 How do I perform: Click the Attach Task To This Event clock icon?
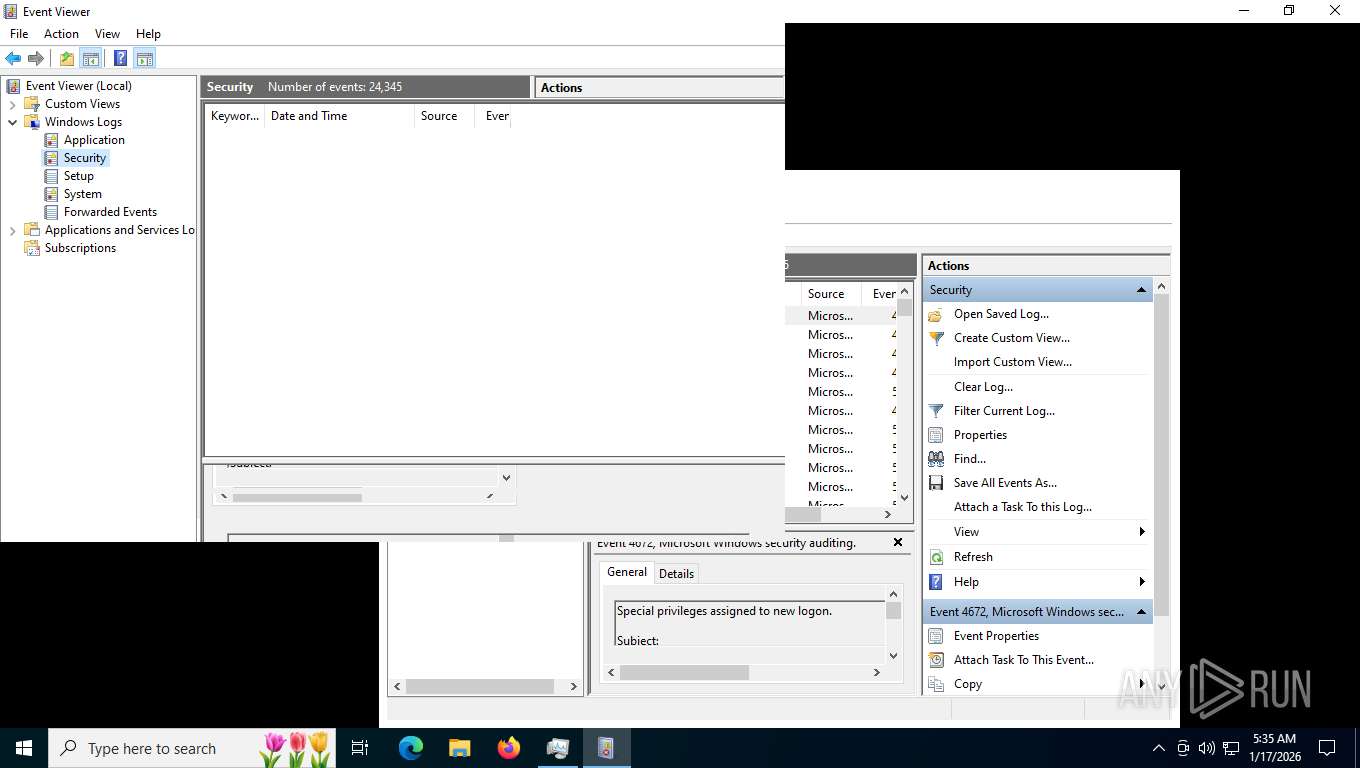point(936,660)
